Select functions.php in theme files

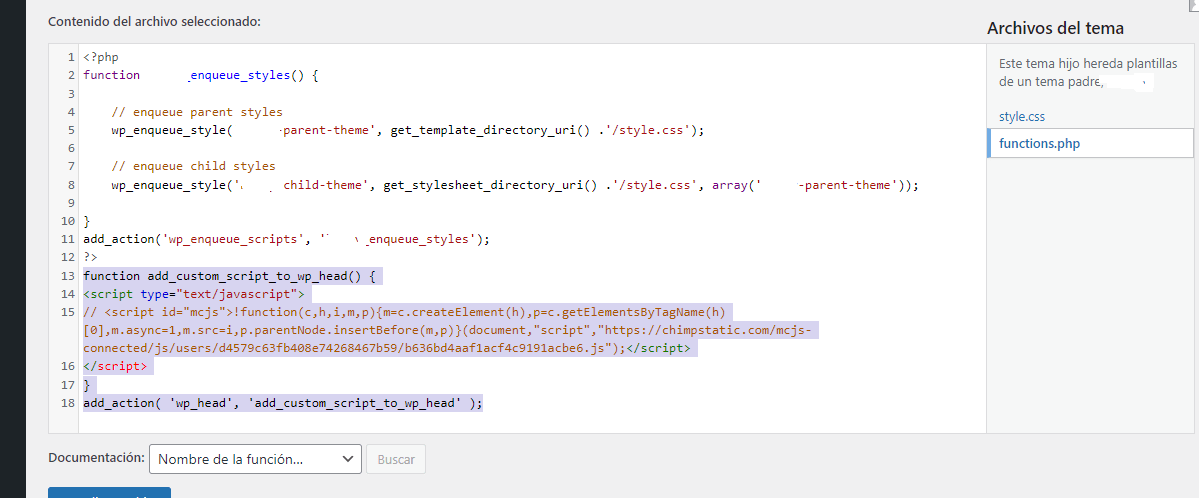tap(1090, 143)
